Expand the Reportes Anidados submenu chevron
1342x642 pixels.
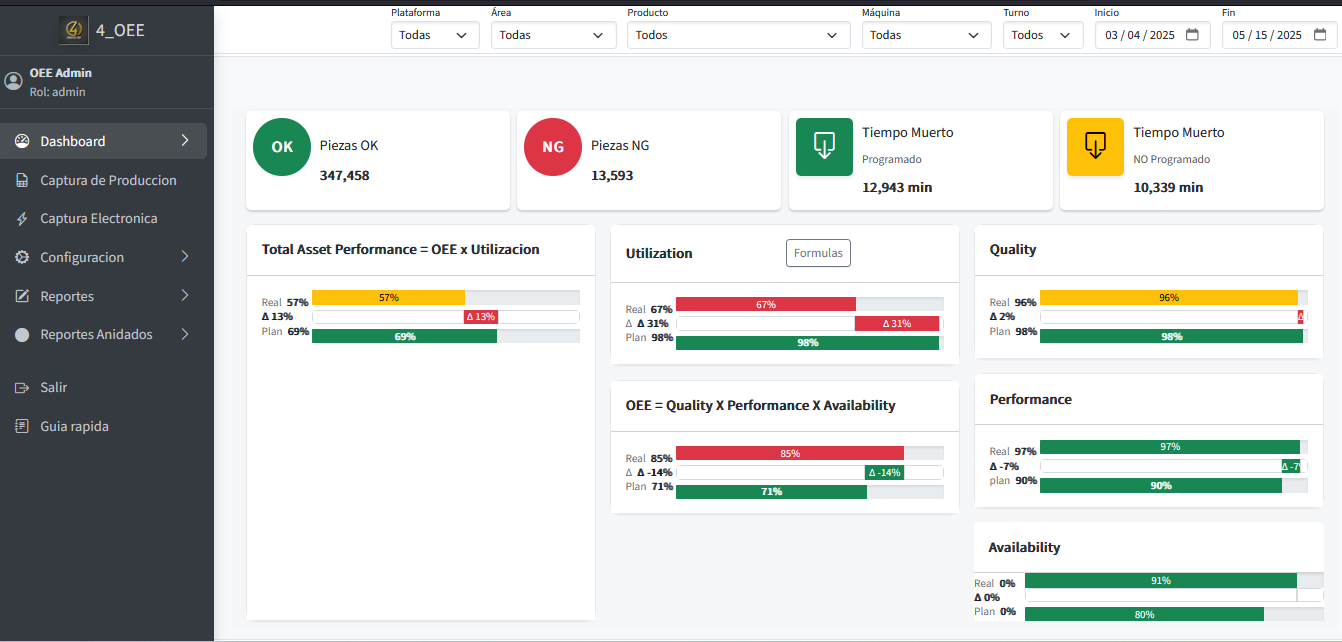click(185, 335)
